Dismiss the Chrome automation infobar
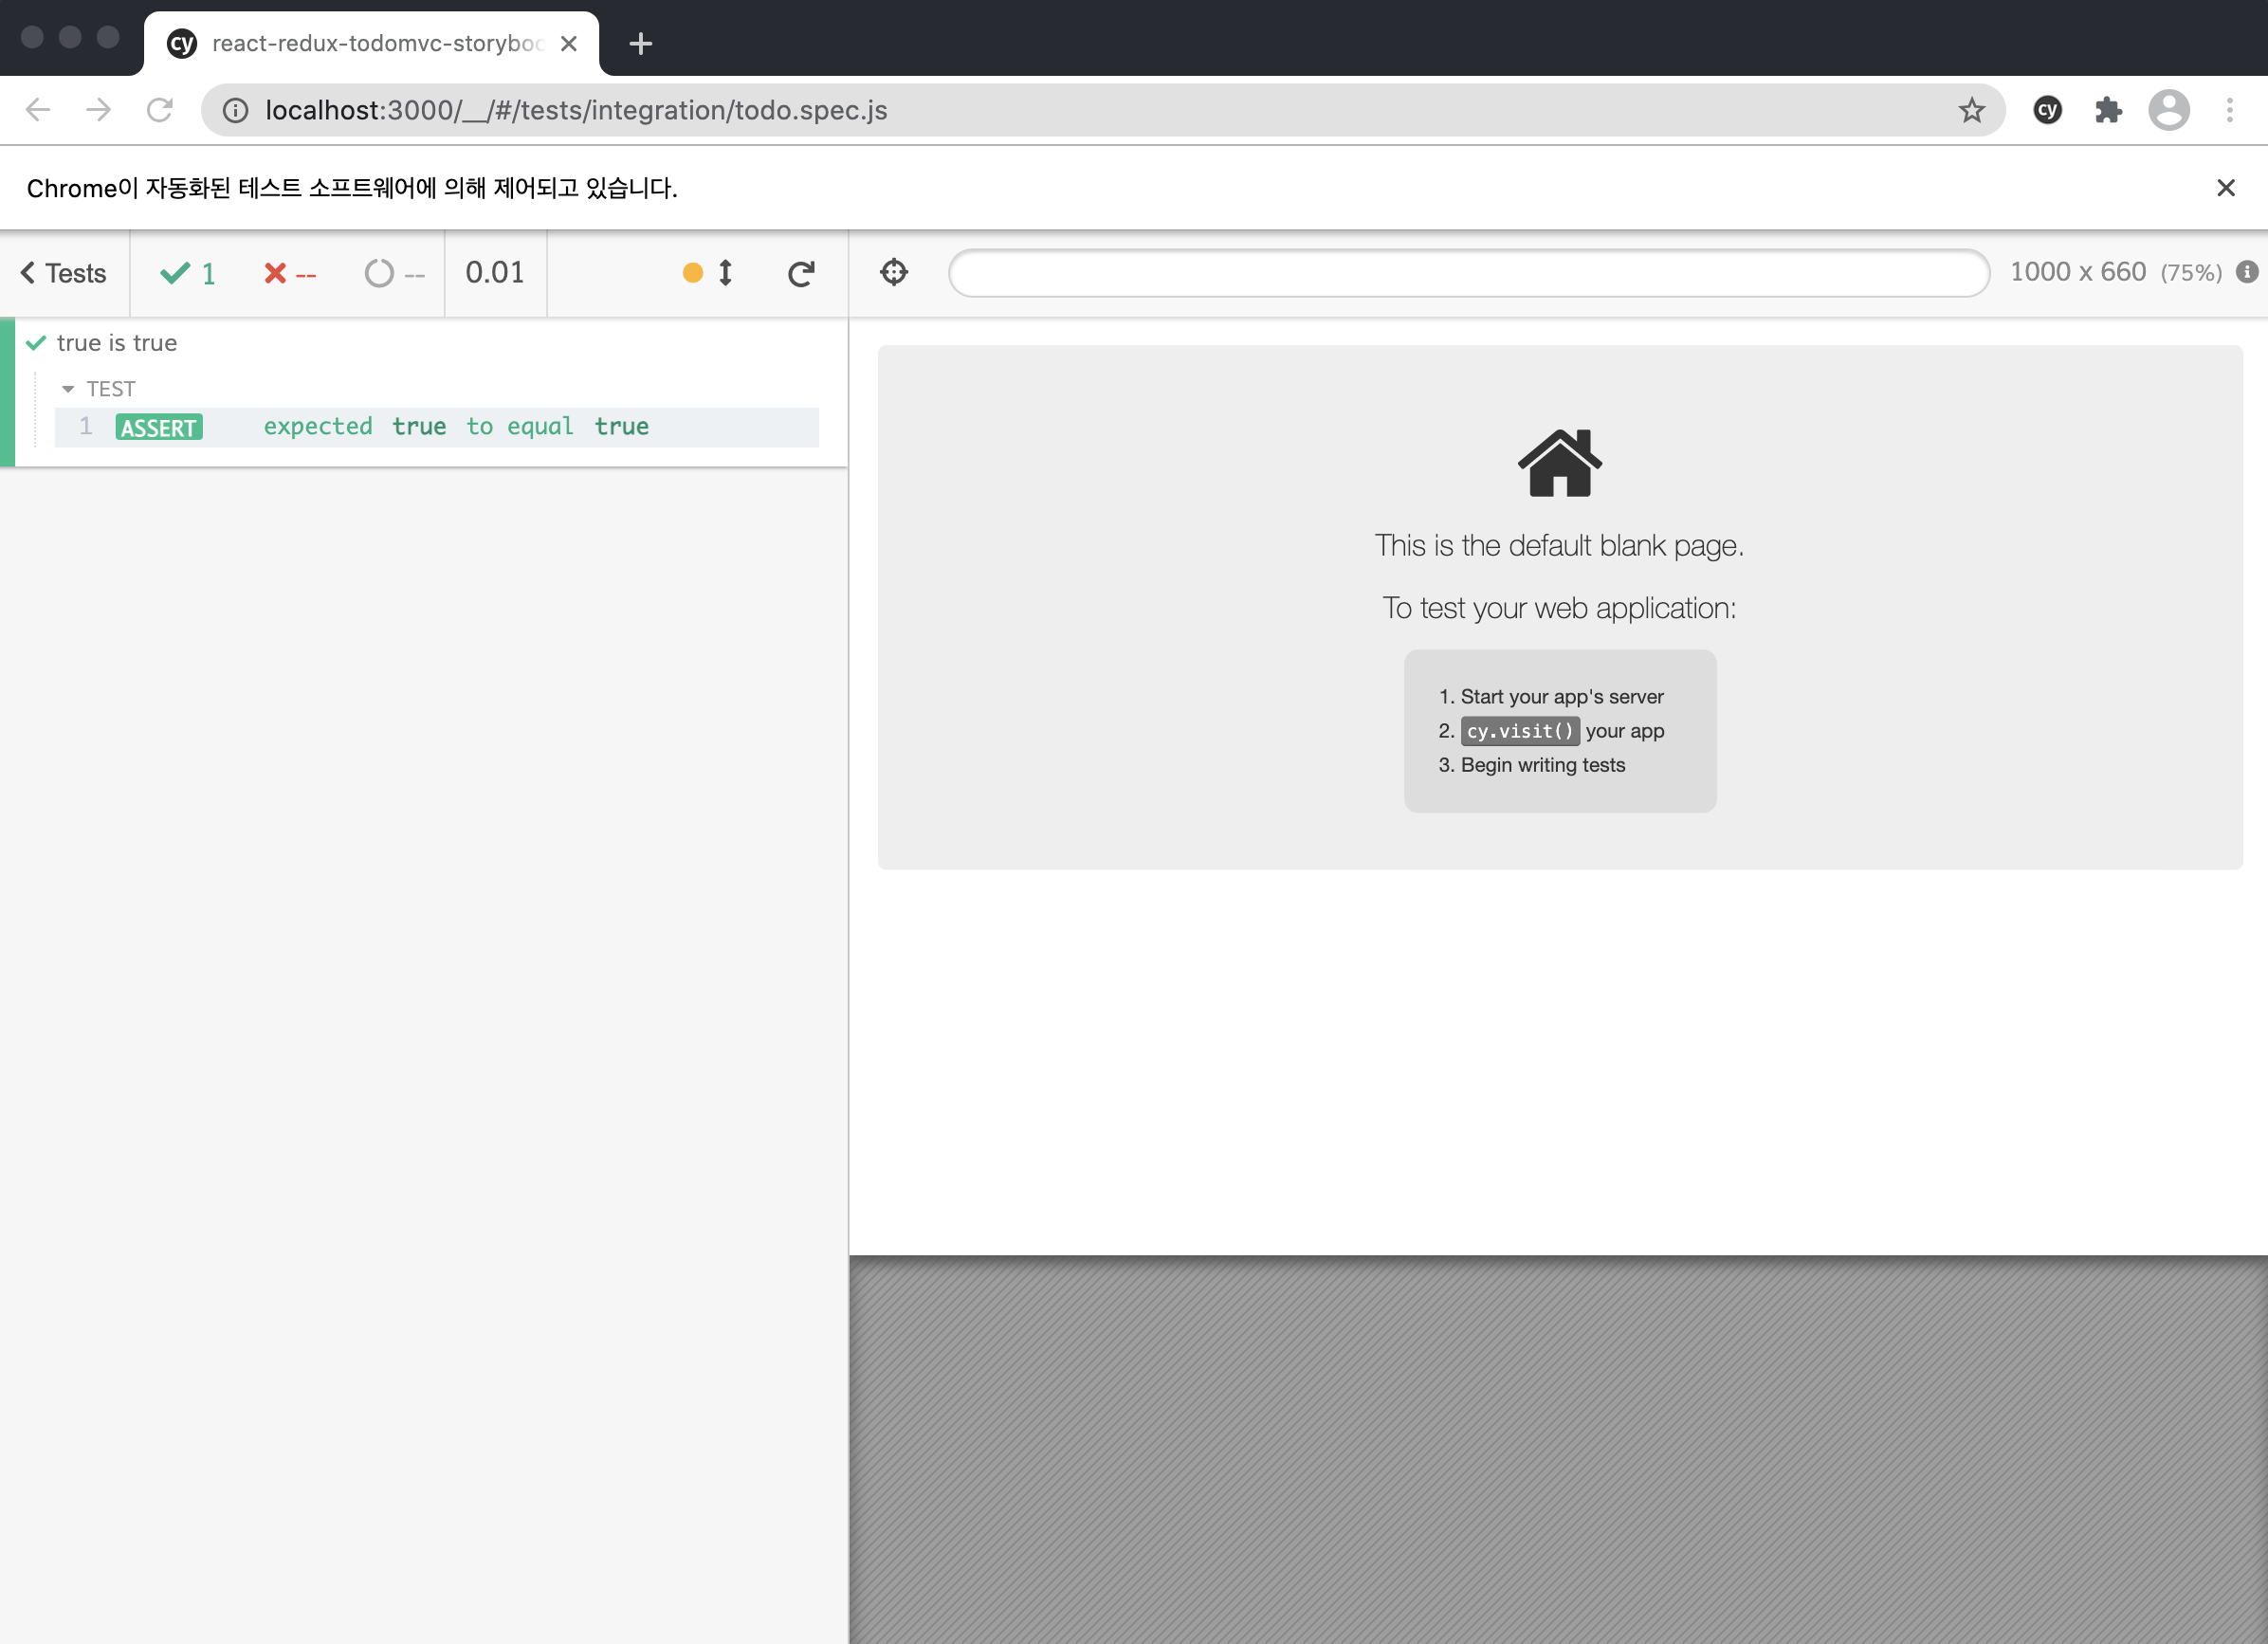Screen dimensions: 2268x1644 (x=2225, y=188)
